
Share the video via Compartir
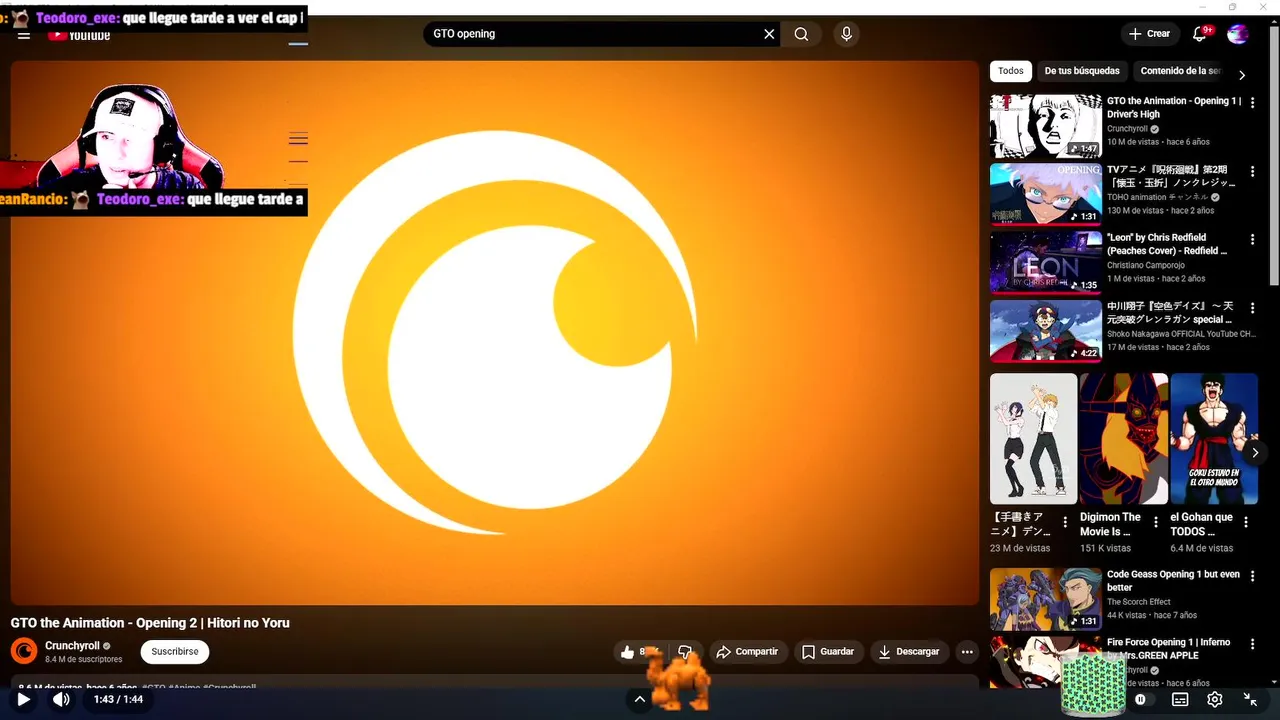coord(747,652)
